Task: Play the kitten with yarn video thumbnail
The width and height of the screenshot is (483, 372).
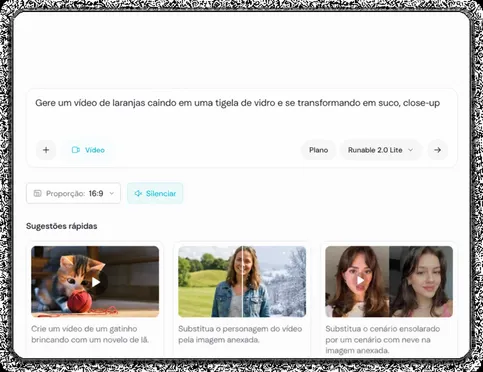Action: coord(95,282)
